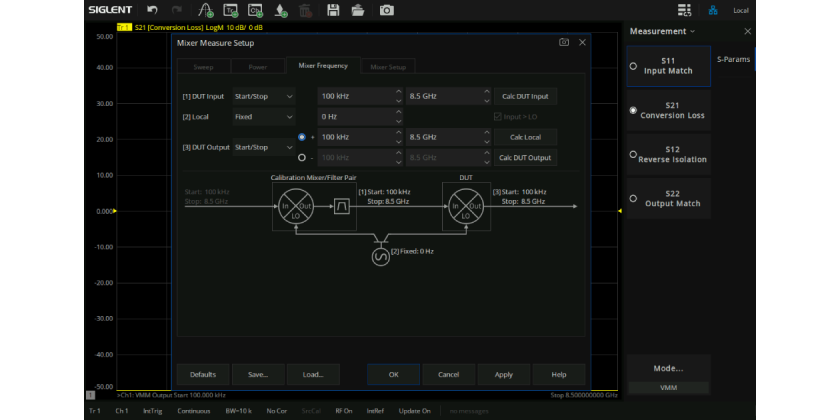
Task: Click the dialog screenshot camera icon
Action: click(x=564, y=43)
